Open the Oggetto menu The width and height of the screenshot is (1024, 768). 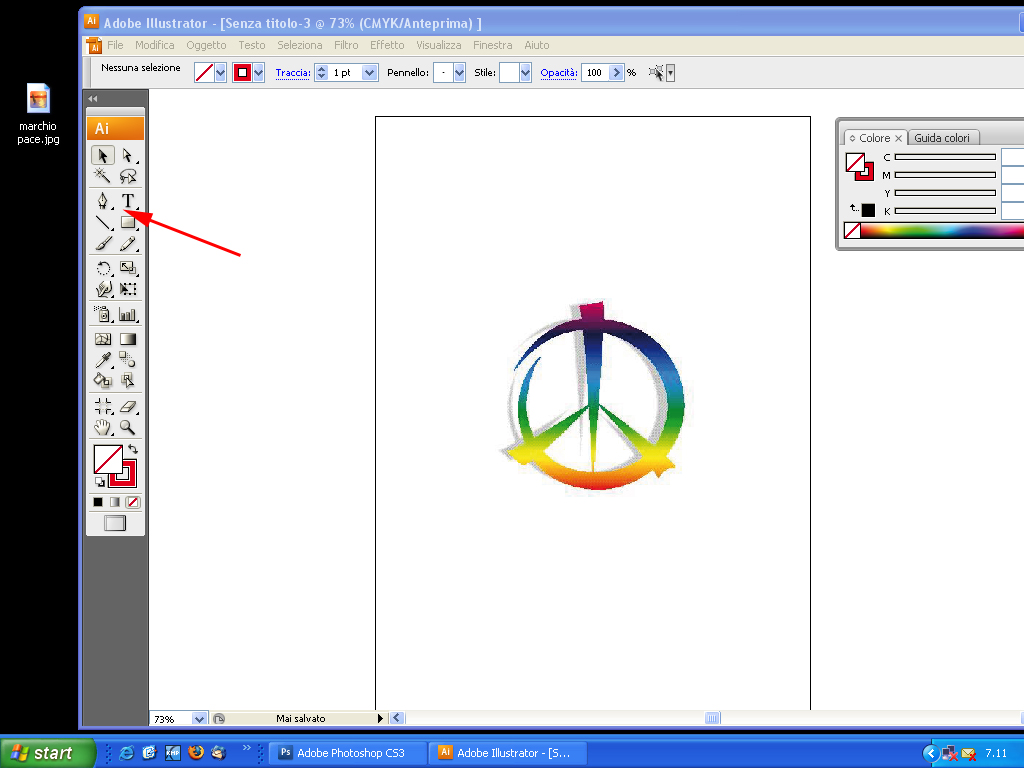point(206,45)
